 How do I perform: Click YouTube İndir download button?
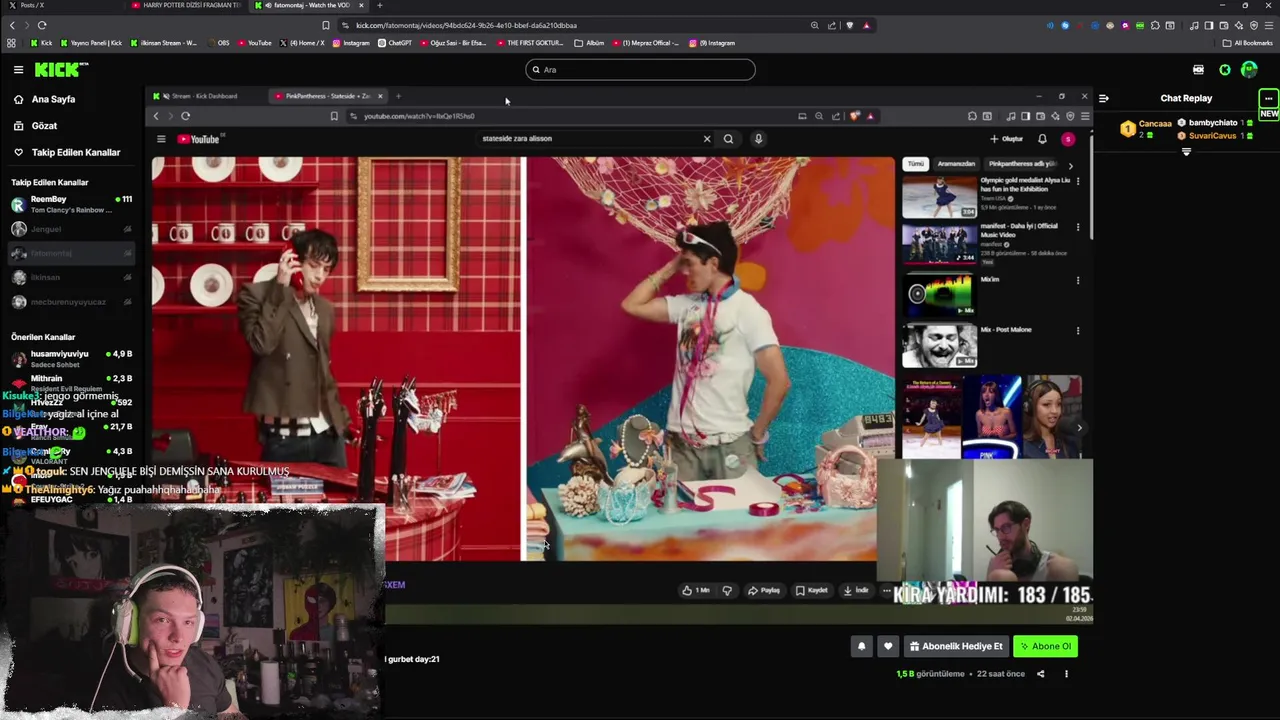[856, 591]
